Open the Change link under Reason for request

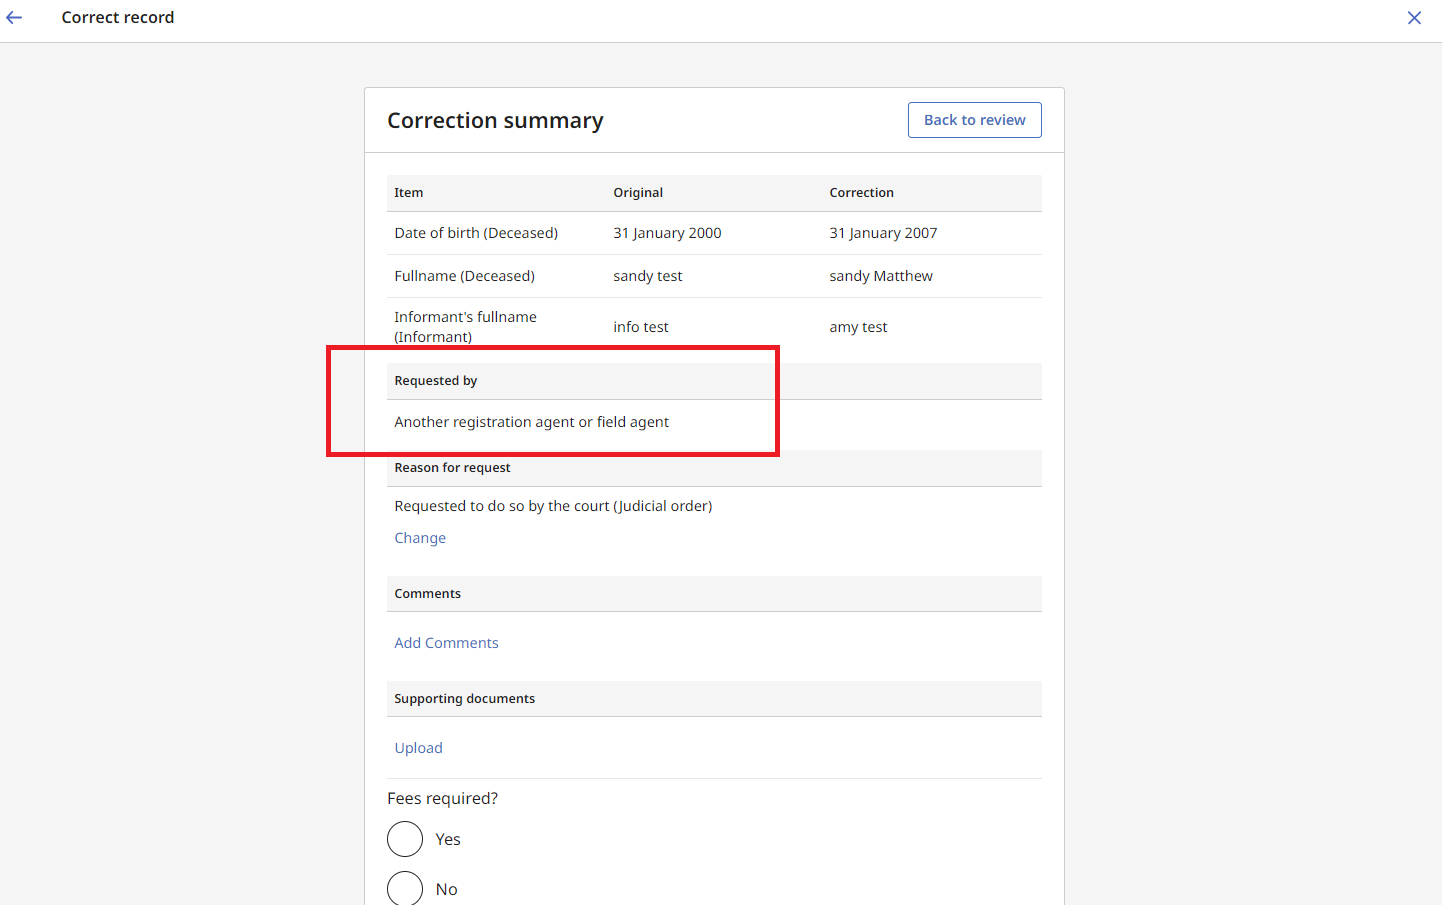419,537
